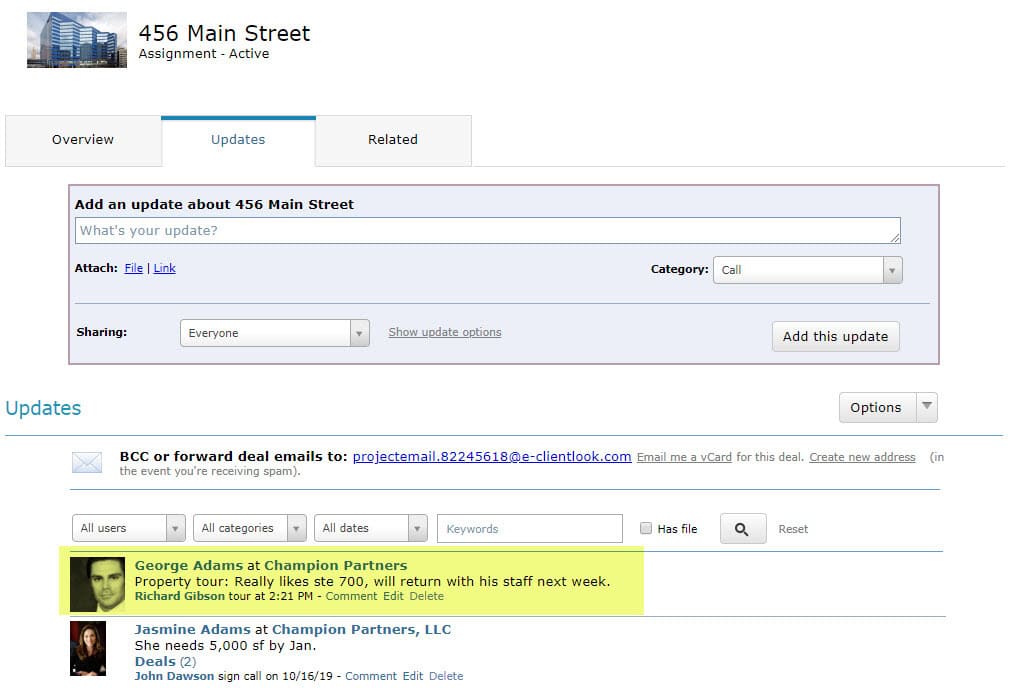Click the Add this update button
1020x688 pixels.
(835, 336)
